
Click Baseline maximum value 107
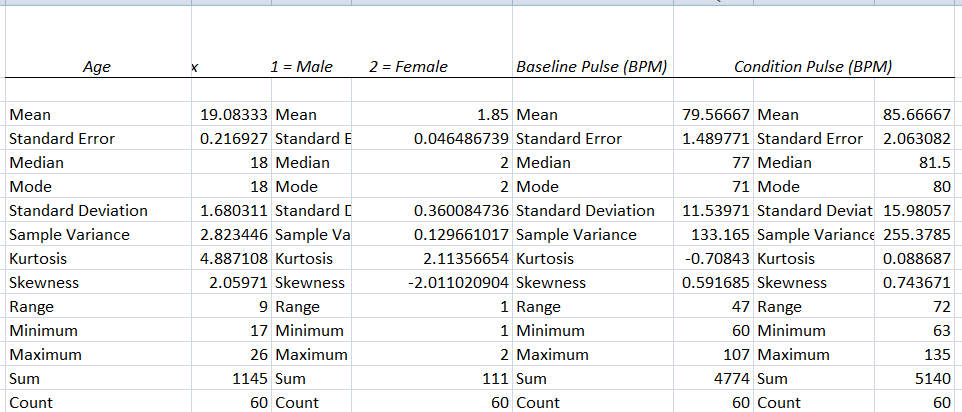point(737,355)
